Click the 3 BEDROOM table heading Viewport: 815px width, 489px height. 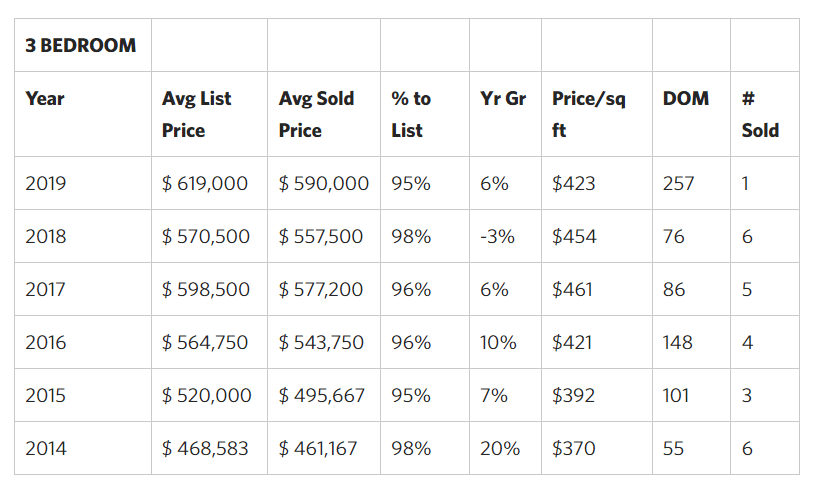click(x=81, y=46)
